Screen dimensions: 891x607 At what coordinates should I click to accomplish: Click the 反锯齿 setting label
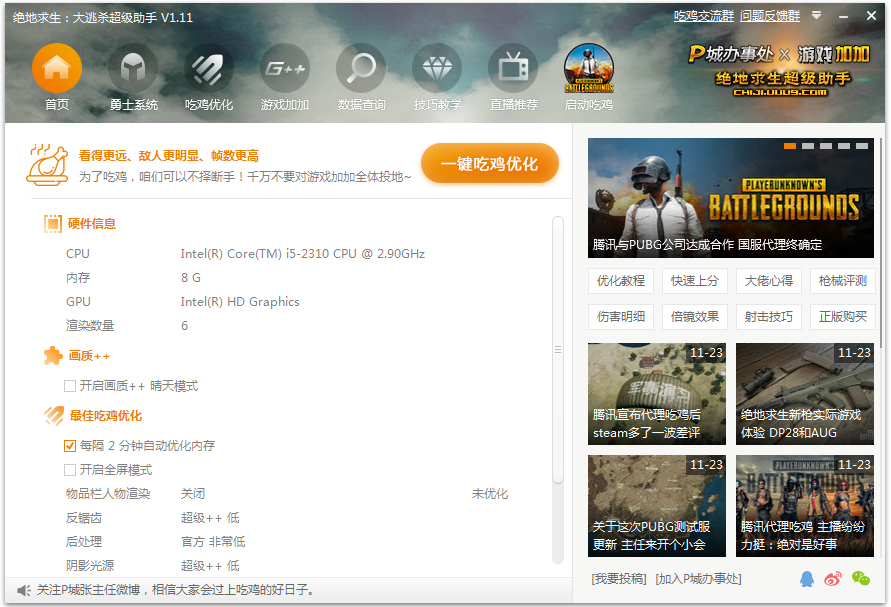point(84,518)
